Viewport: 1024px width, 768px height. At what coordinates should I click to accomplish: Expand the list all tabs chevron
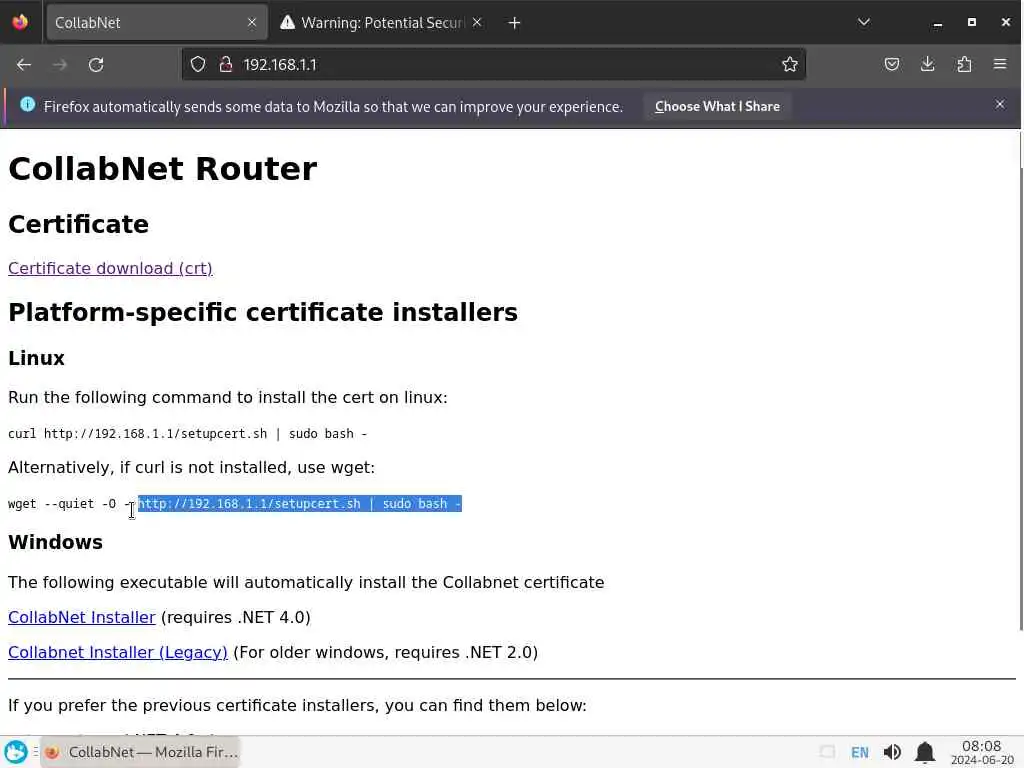pos(863,22)
